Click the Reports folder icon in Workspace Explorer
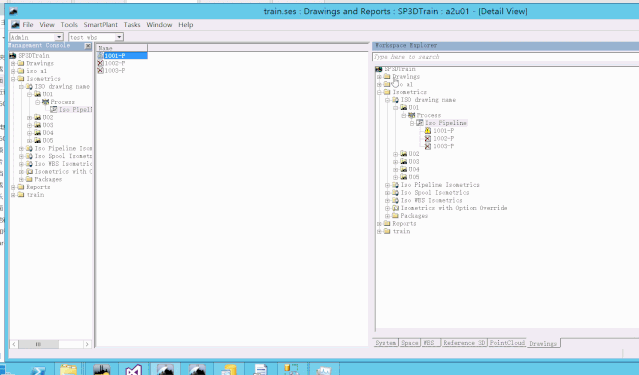Viewport: 639px width, 375px height. 387,224
